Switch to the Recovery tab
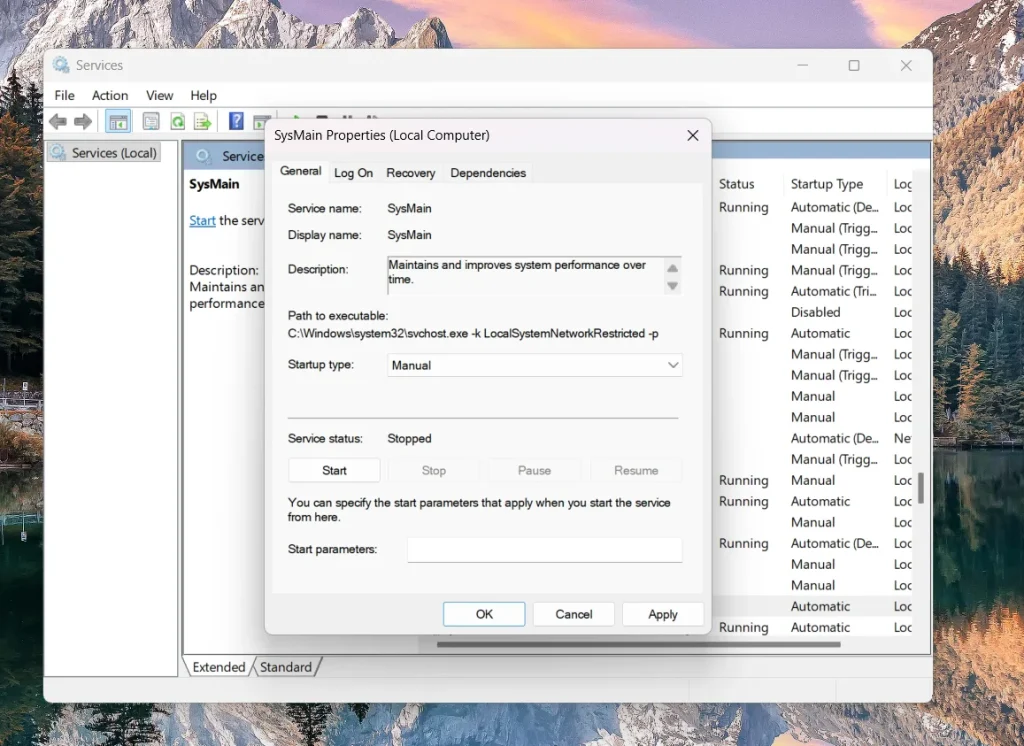1024x746 pixels. coord(411,173)
